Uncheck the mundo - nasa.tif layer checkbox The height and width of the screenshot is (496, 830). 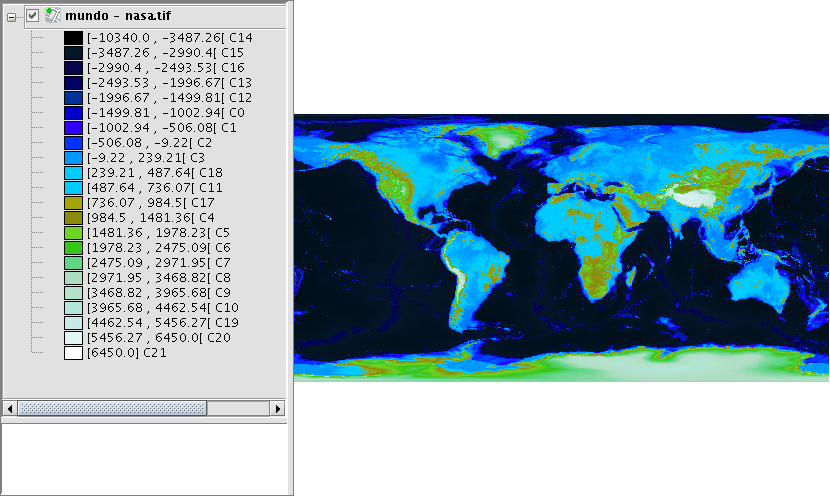click(x=33, y=16)
